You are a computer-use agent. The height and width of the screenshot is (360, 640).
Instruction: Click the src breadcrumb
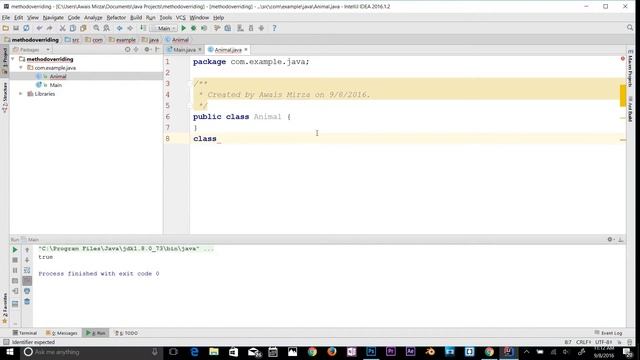coord(72,40)
